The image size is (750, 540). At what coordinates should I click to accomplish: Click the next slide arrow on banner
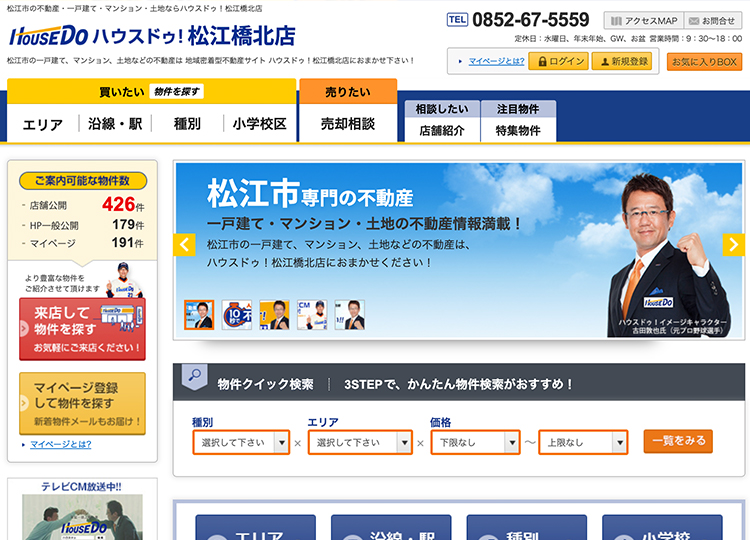click(x=733, y=245)
